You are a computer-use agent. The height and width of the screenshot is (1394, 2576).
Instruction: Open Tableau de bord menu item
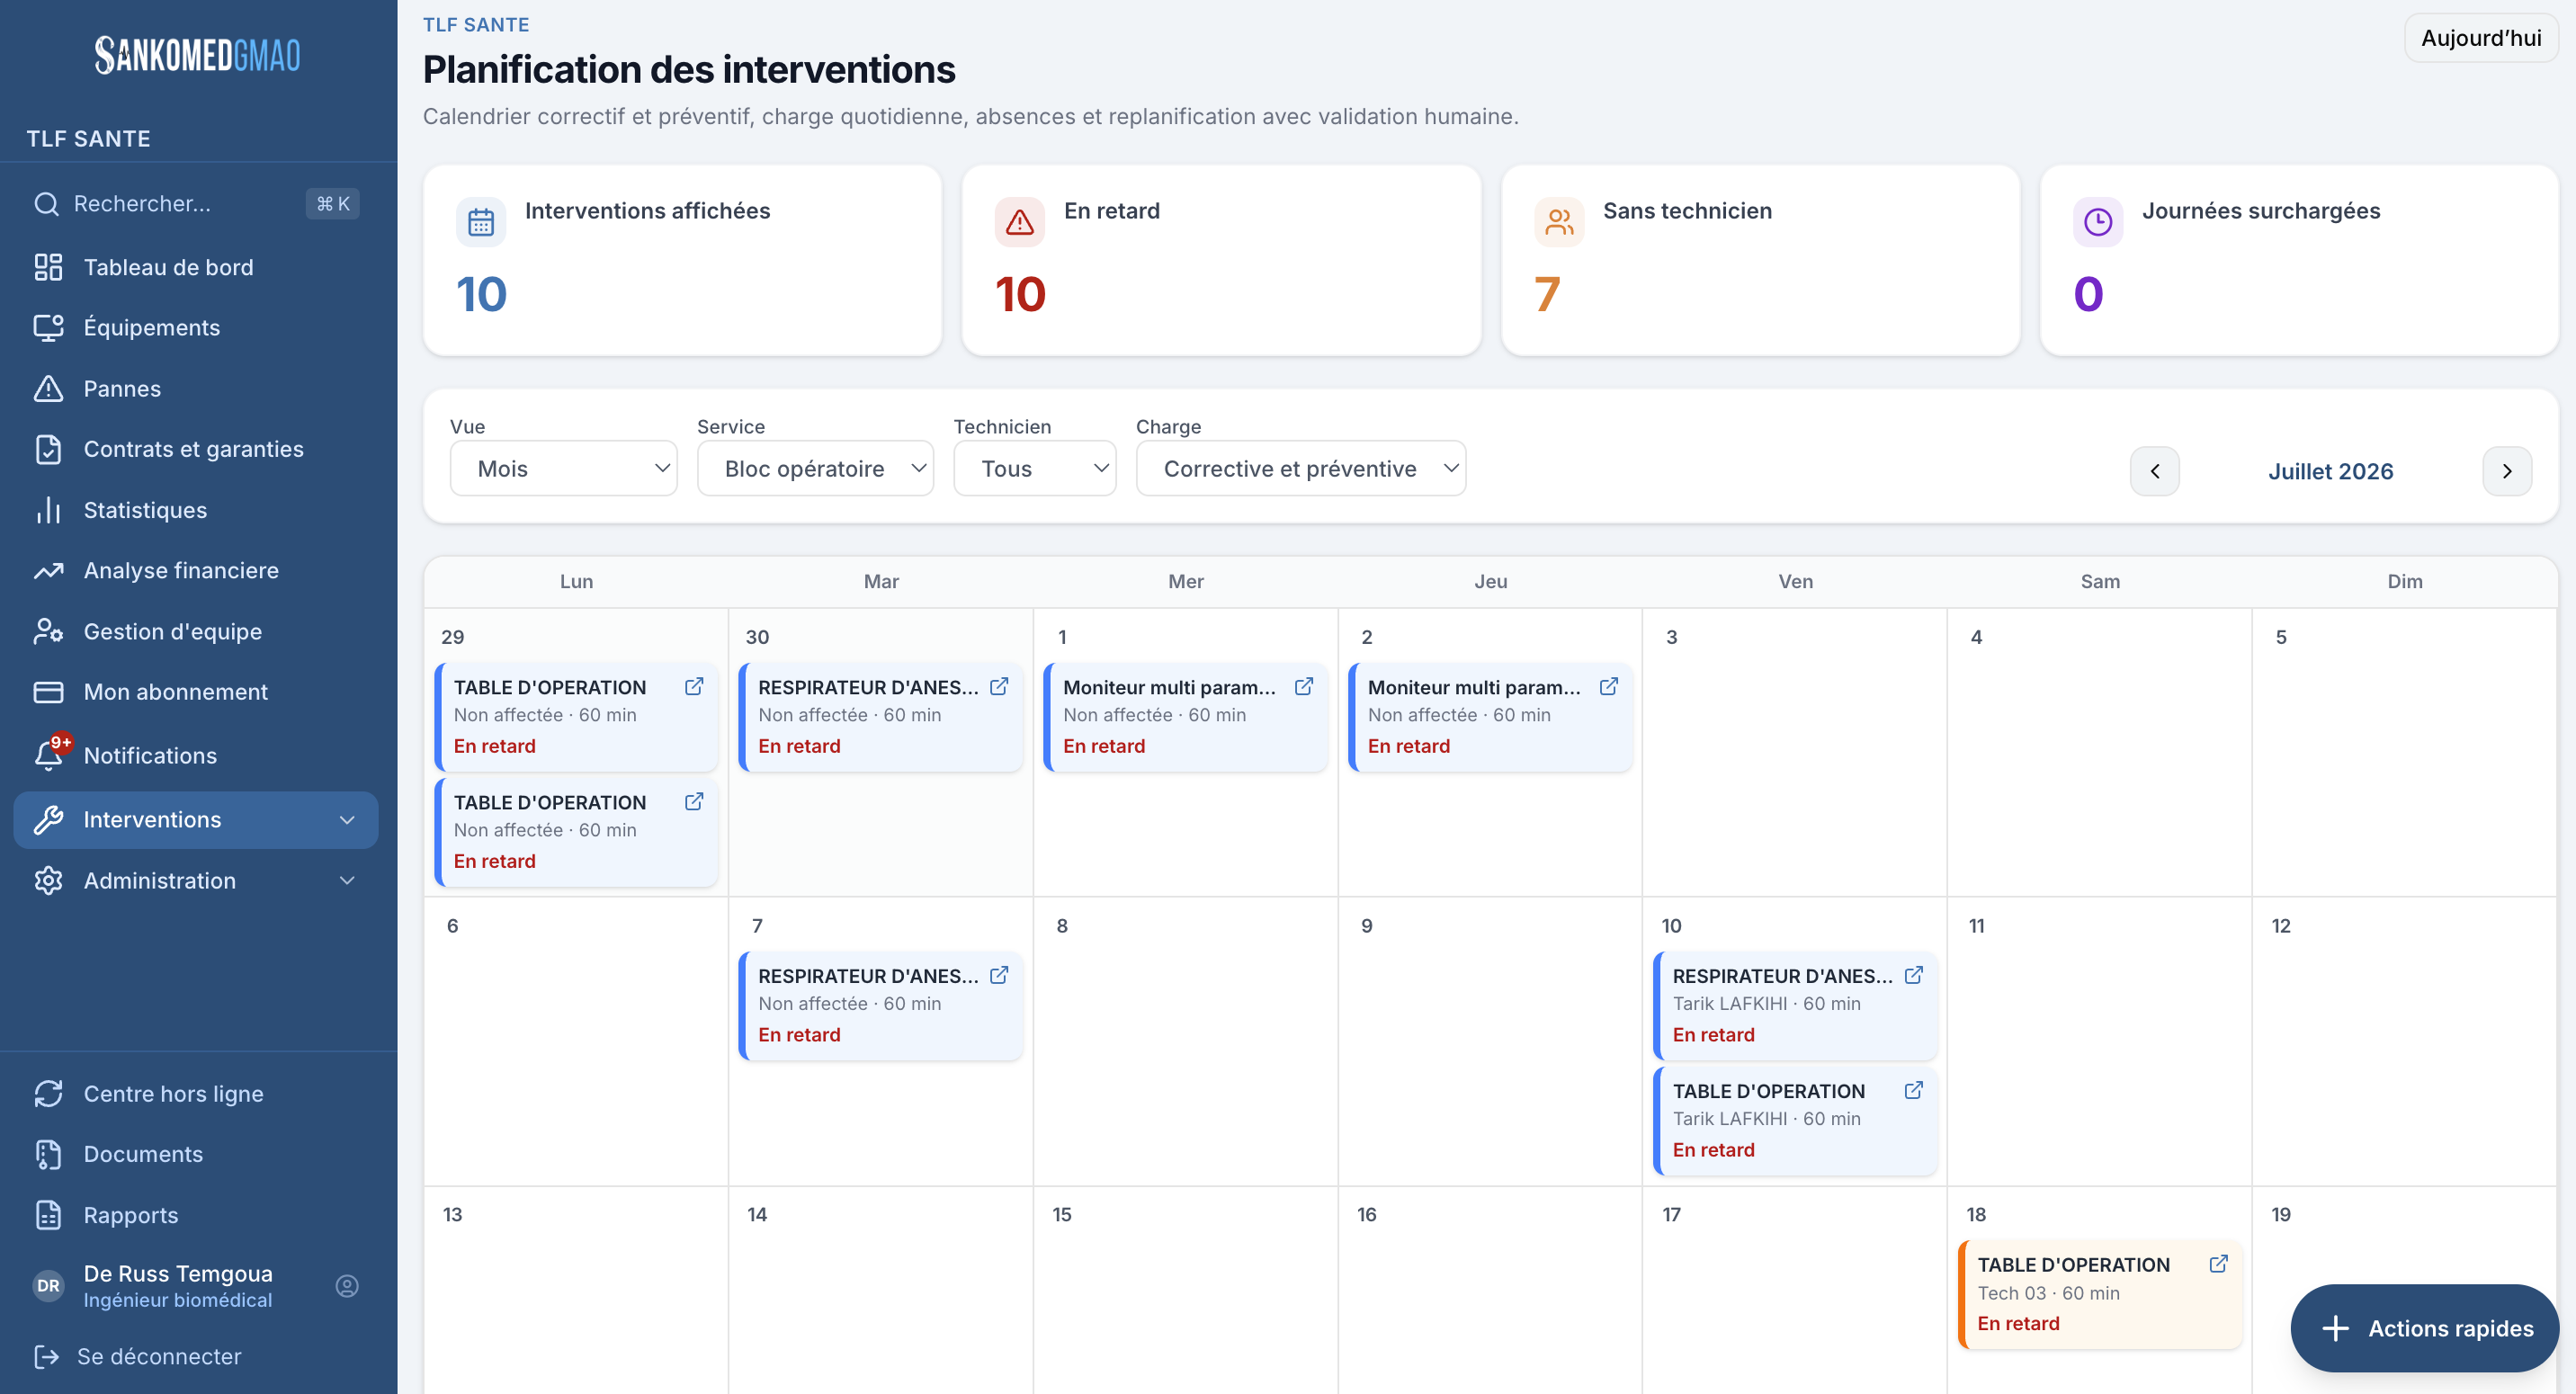point(196,267)
